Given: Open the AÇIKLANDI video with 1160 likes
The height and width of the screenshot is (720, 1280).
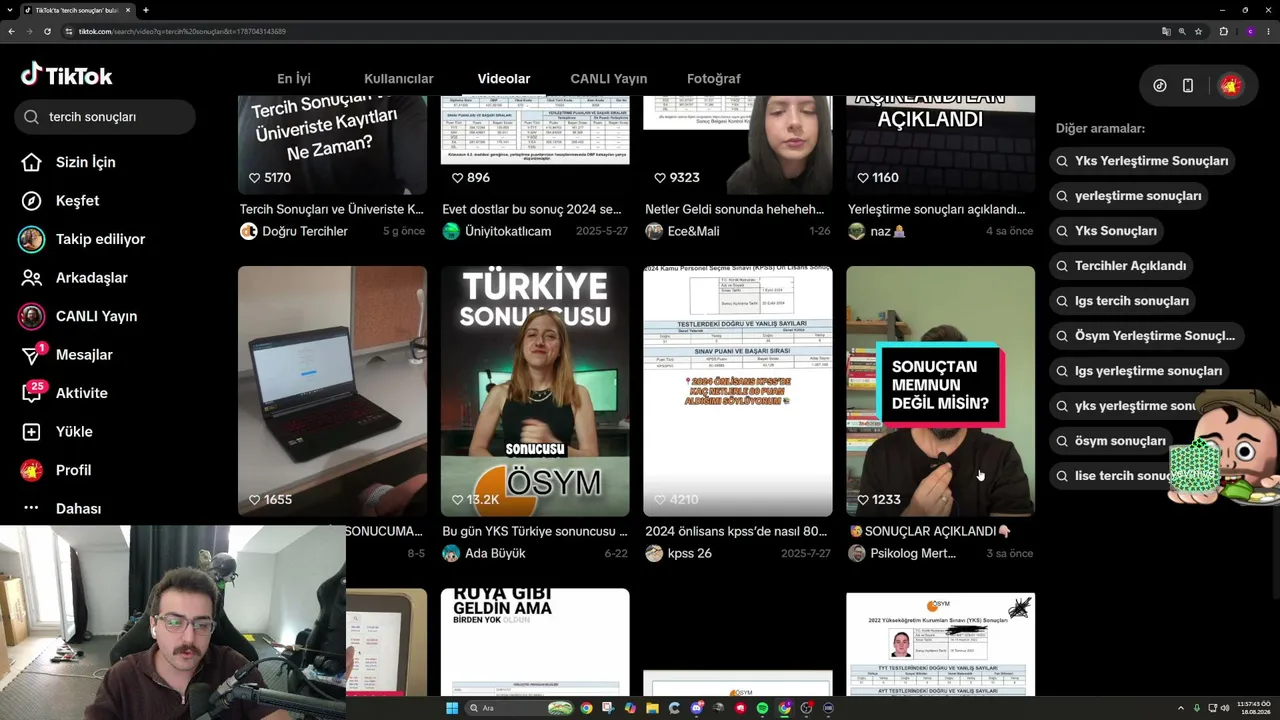Looking at the screenshot, I should 941,145.
